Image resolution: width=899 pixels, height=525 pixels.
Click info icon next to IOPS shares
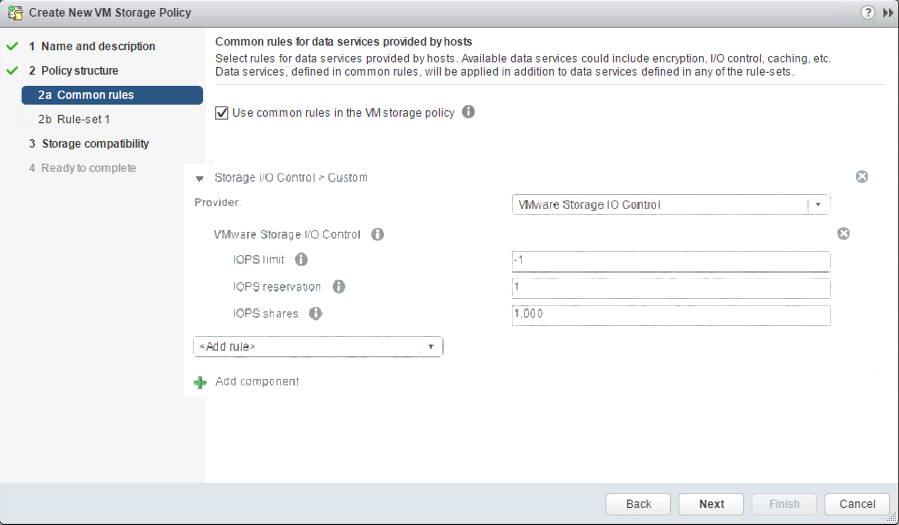click(315, 313)
